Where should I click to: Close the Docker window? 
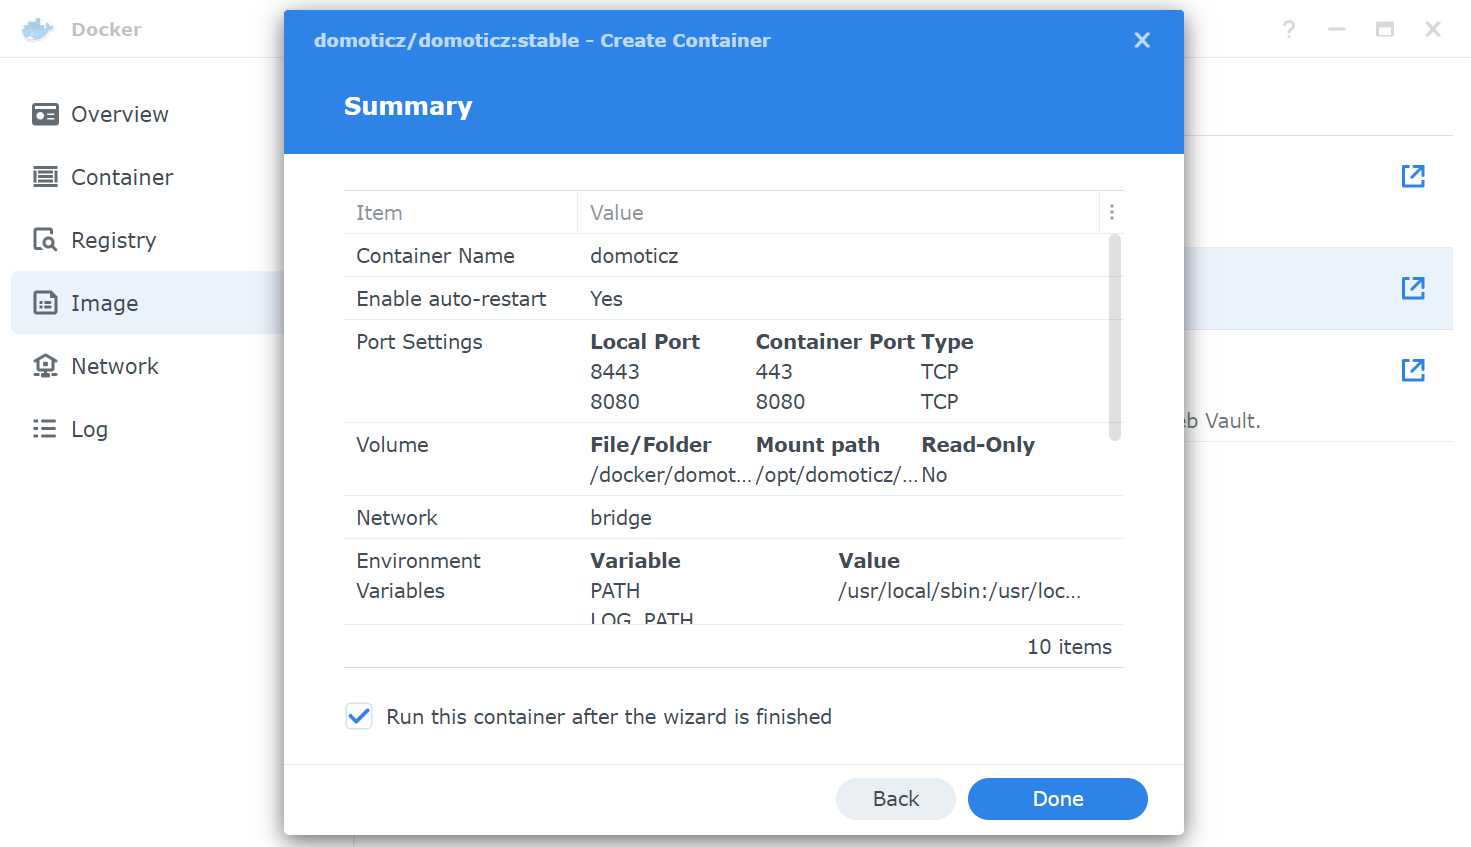1433,29
